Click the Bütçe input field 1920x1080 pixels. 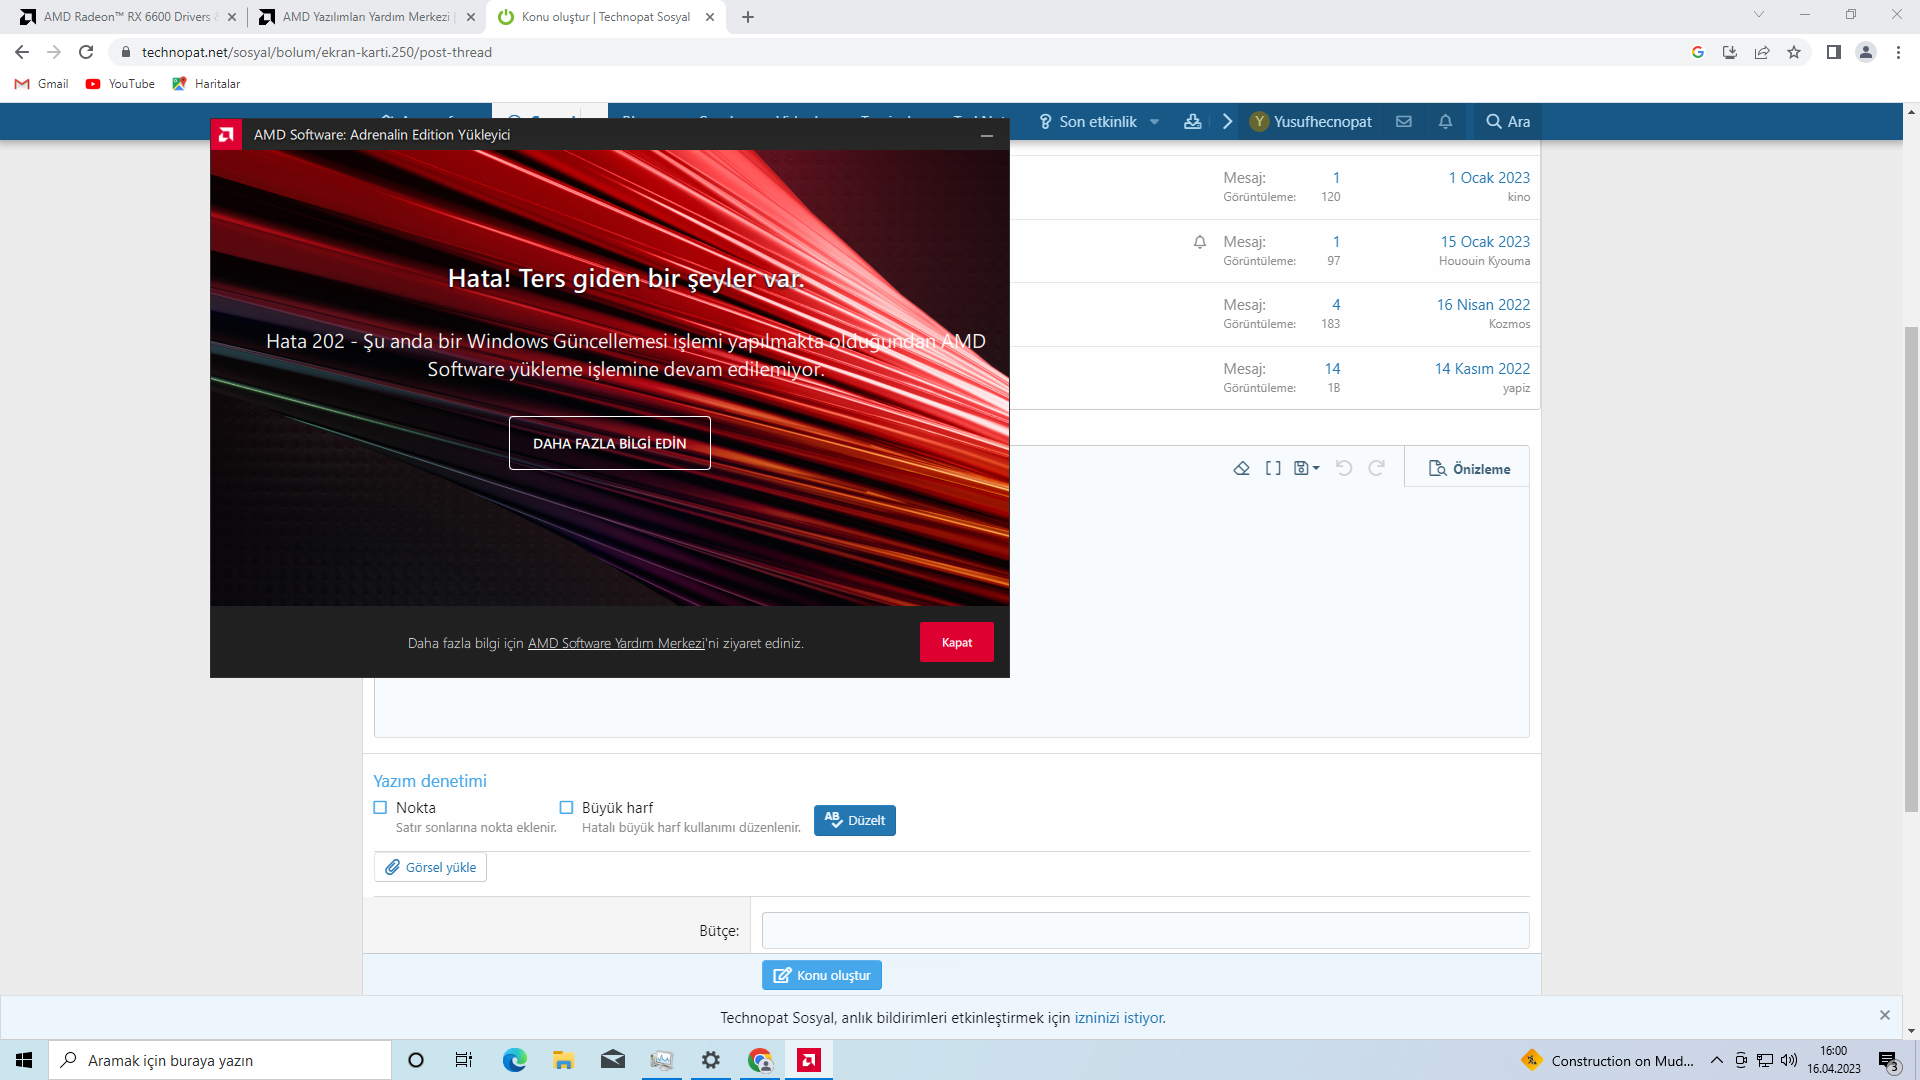point(1145,930)
